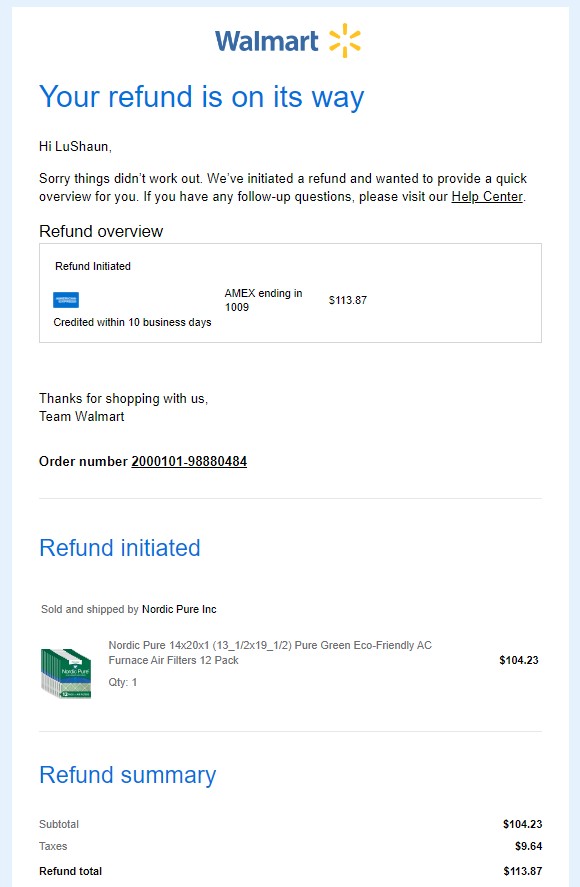The image size is (580, 887).
Task: Click the Nordic Pure 14x20x1 product title
Action: (270, 652)
